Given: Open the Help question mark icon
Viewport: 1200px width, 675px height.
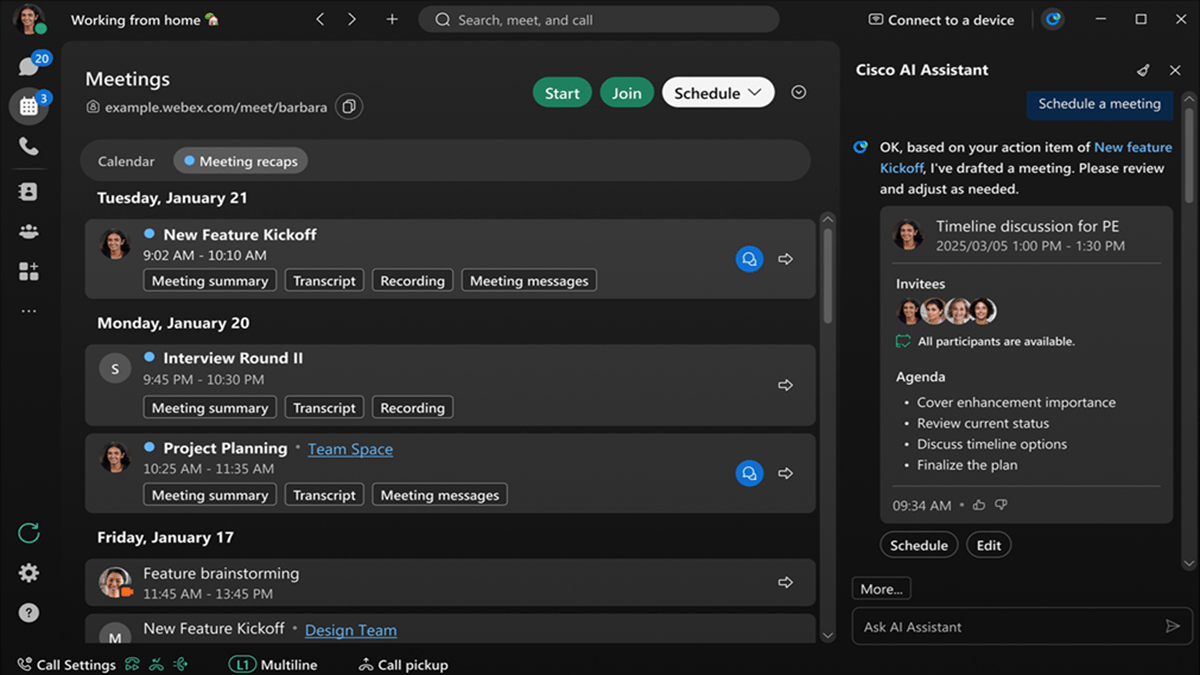Looking at the screenshot, I should pos(29,613).
